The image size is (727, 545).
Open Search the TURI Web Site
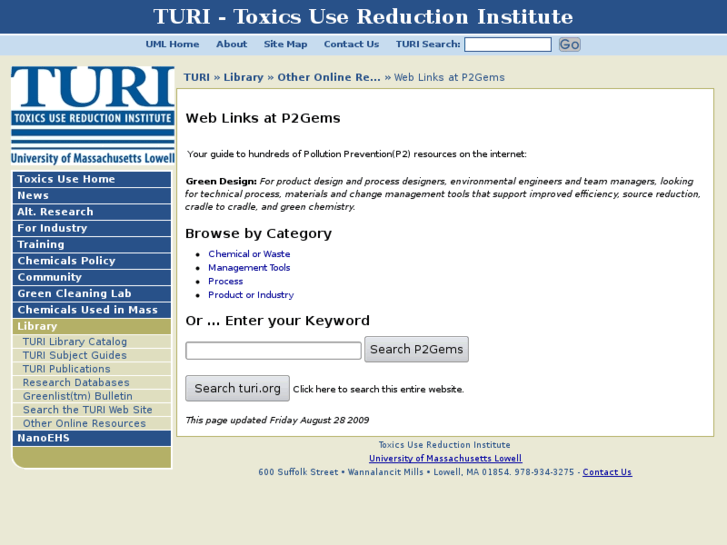92,410
